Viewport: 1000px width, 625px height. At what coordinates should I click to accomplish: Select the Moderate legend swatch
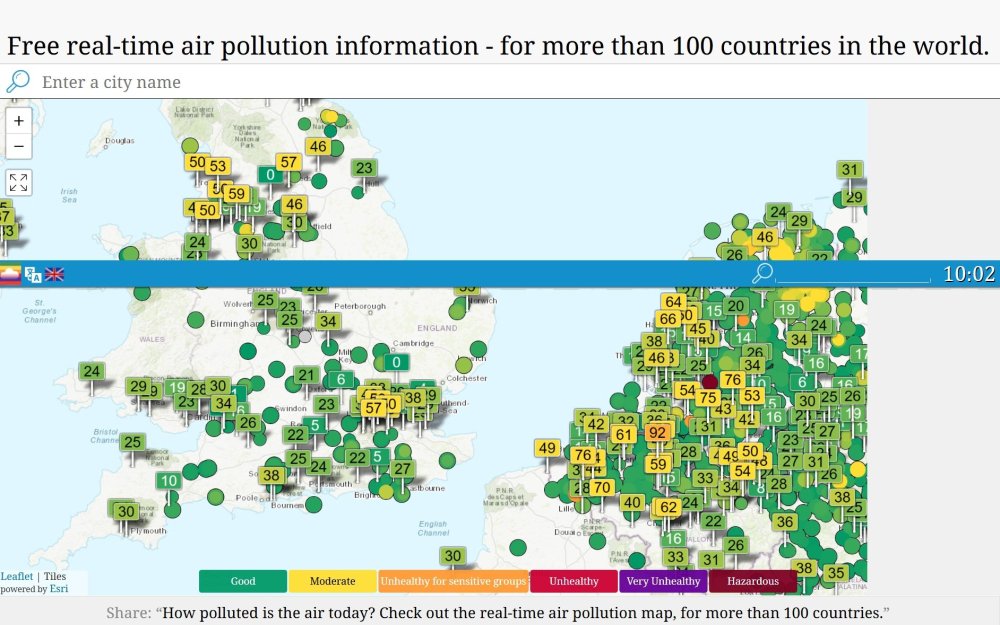(332, 581)
